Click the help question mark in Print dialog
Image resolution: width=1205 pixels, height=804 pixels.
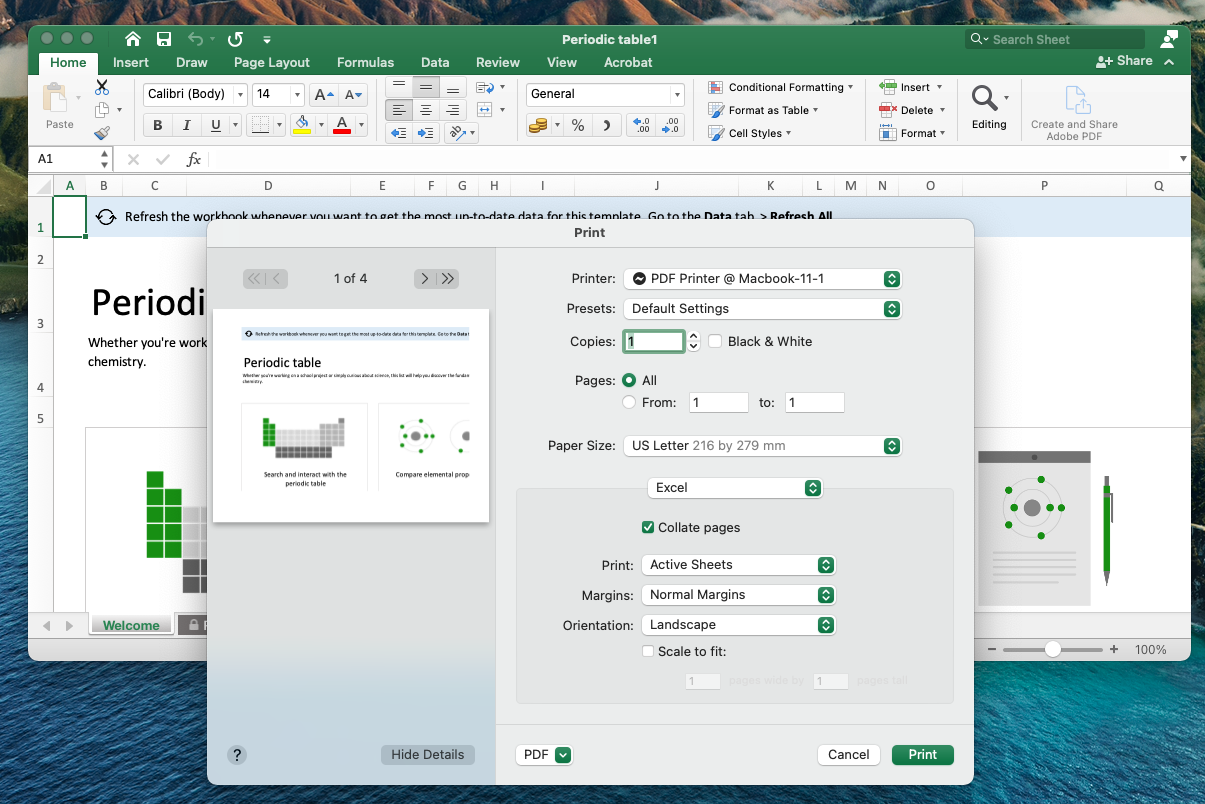(237, 755)
